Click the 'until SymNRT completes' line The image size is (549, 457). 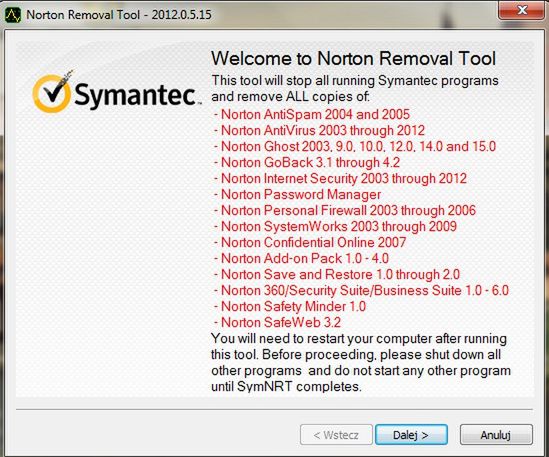286,387
